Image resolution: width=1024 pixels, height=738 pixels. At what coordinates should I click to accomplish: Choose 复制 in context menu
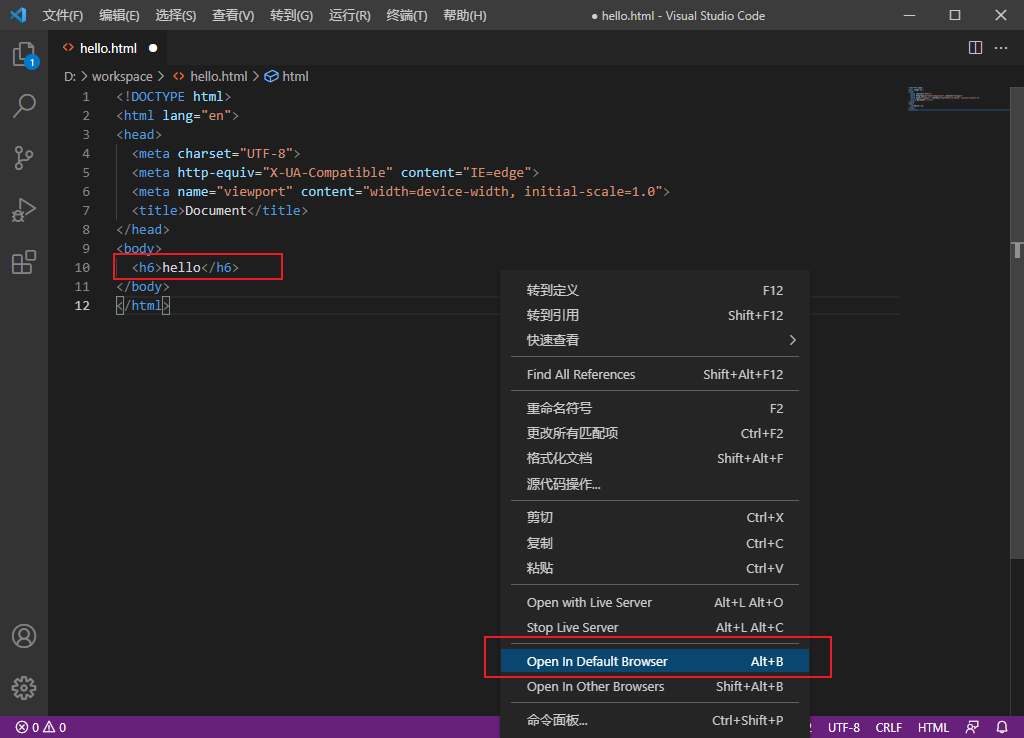point(654,543)
